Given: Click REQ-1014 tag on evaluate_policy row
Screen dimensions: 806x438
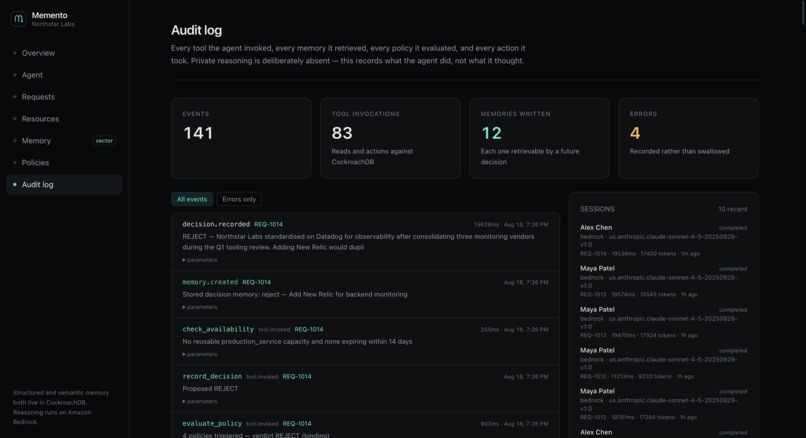Looking at the screenshot, I should pos(297,424).
